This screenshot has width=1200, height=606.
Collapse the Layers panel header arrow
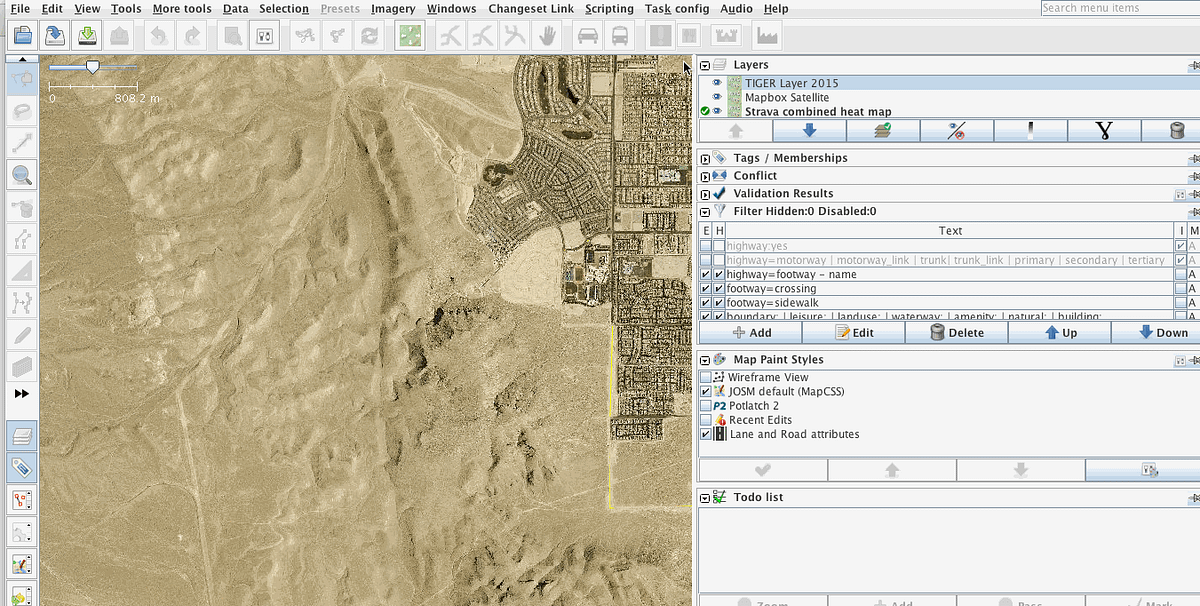706,63
